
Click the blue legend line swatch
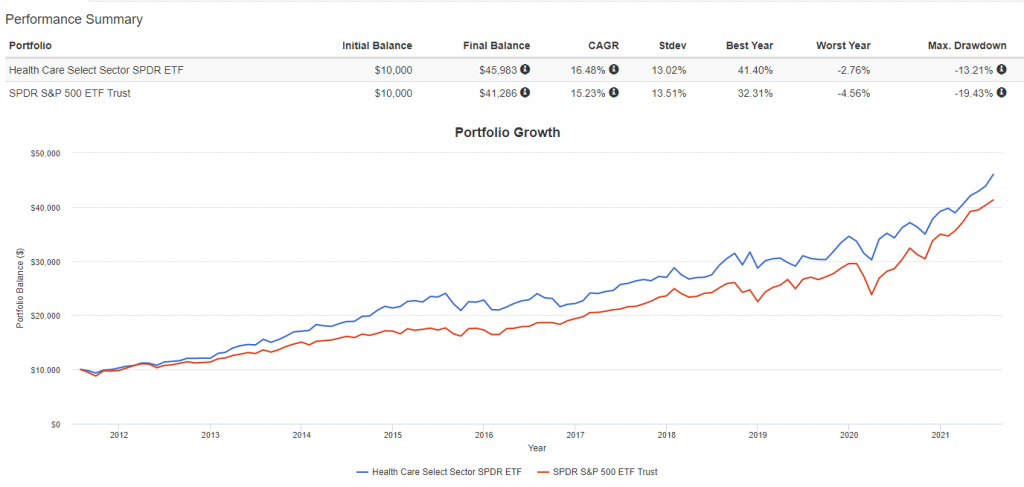[362, 471]
